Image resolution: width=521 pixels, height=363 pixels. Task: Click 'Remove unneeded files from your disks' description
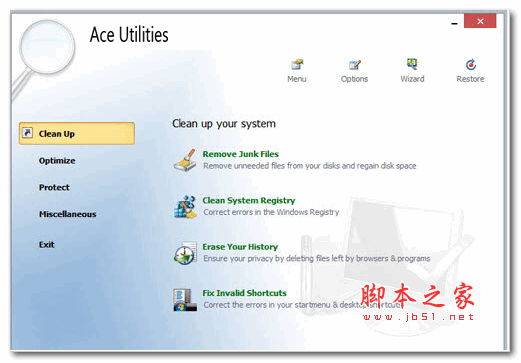310,166
